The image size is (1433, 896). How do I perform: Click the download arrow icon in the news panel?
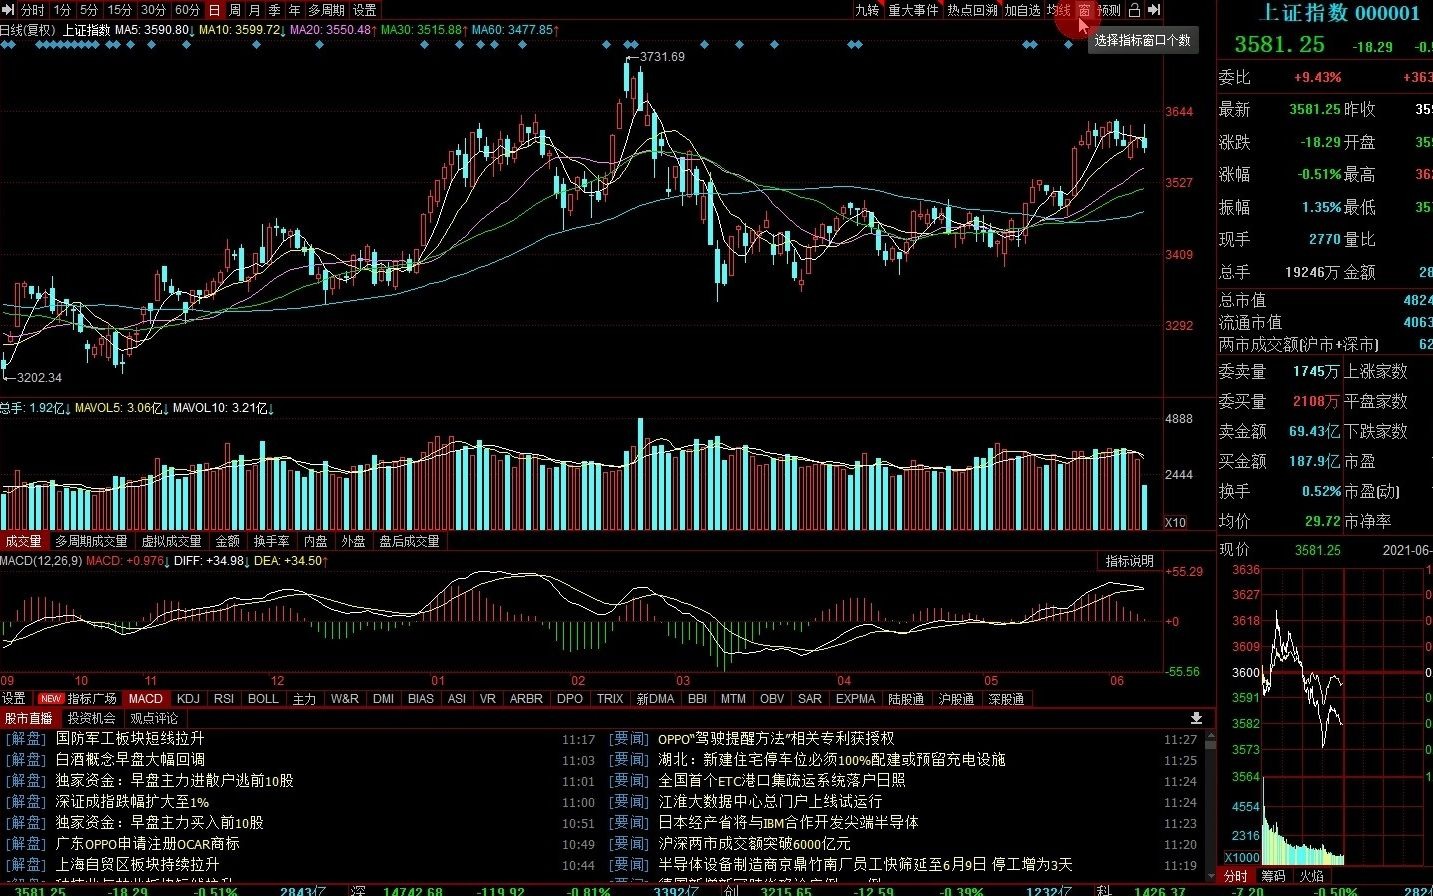point(1196,718)
